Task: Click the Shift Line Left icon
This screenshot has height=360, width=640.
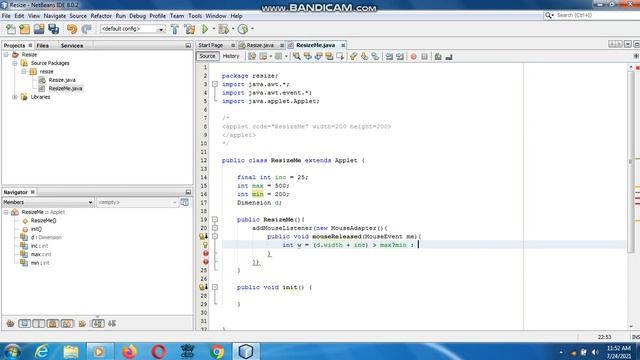Action: pos(389,57)
